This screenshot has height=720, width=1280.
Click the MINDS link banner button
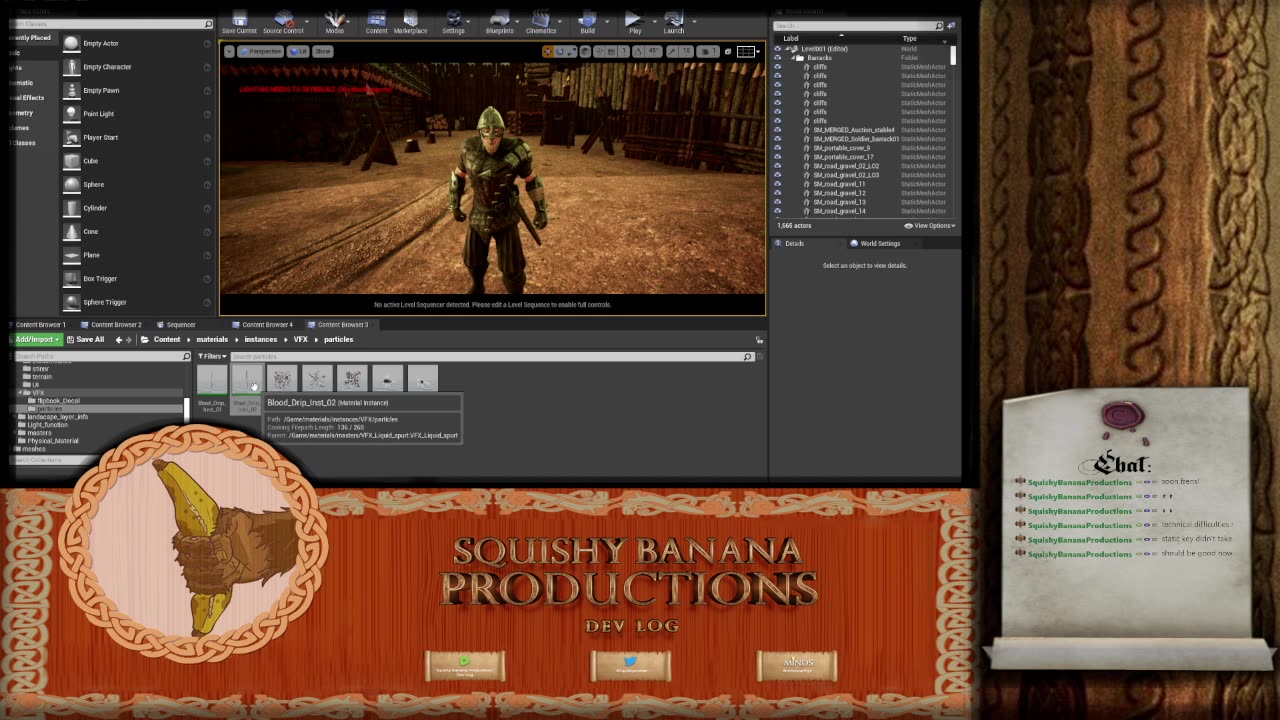click(x=797, y=665)
